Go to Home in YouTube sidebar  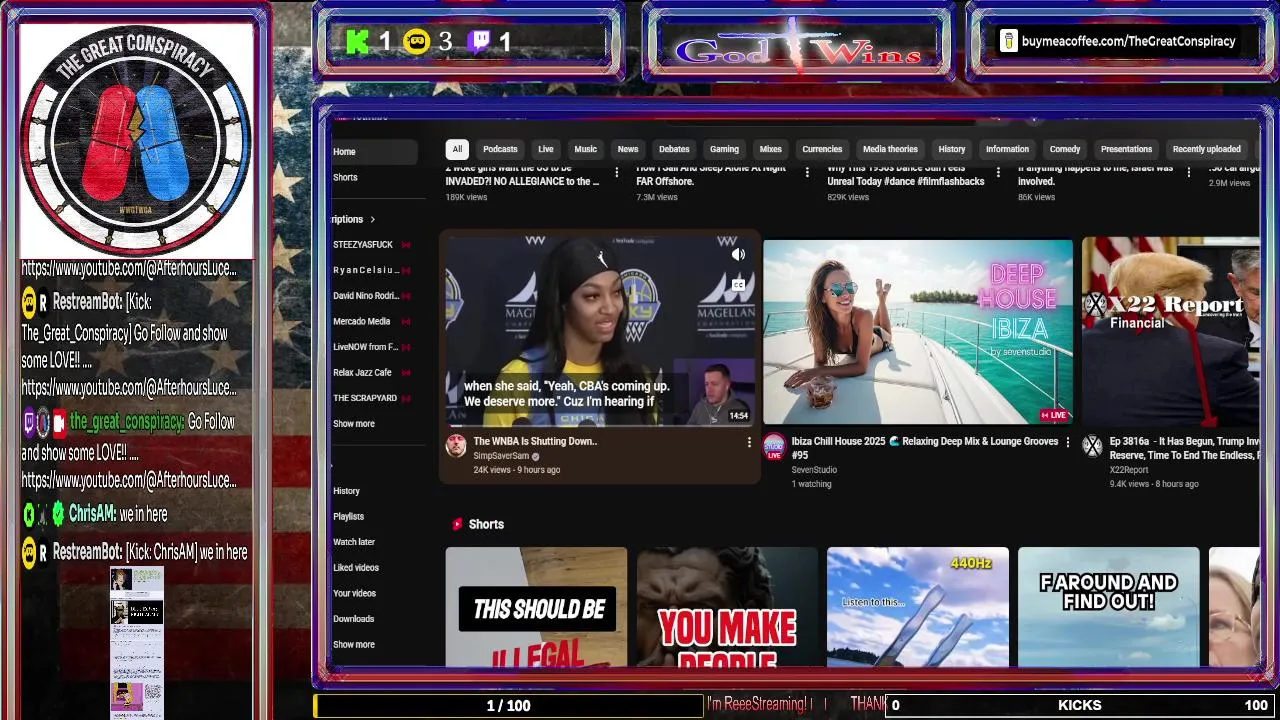click(375, 152)
